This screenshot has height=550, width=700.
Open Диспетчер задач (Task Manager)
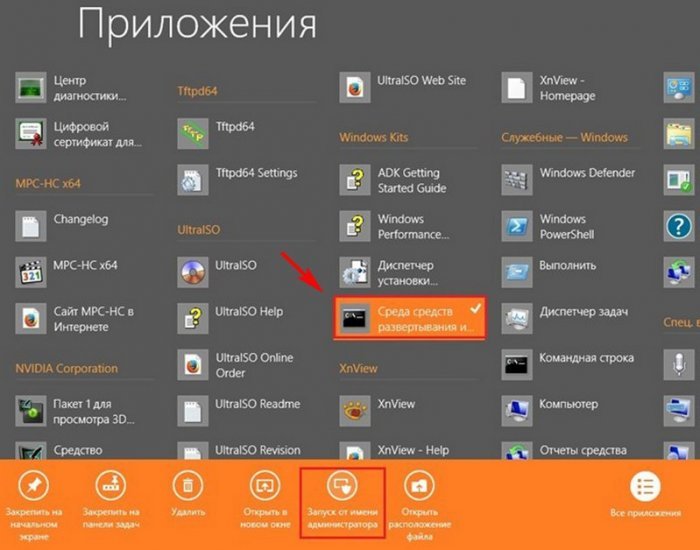point(565,319)
